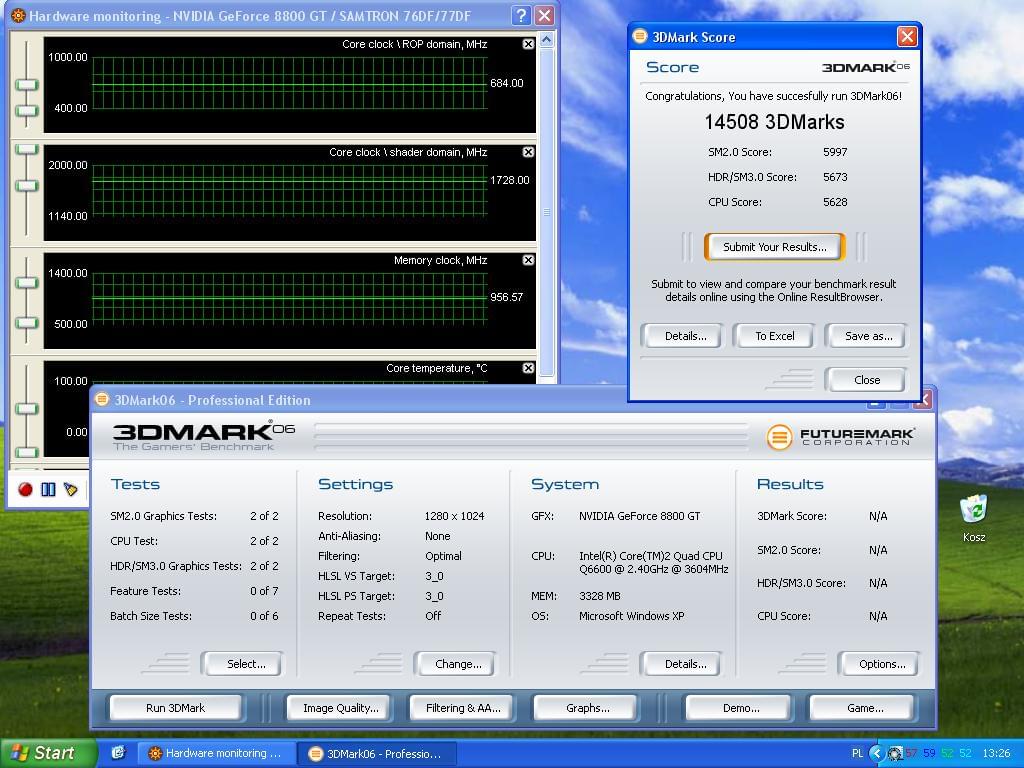Click the red record button in the monitor
Screen dimensions: 1024x768
[25, 489]
